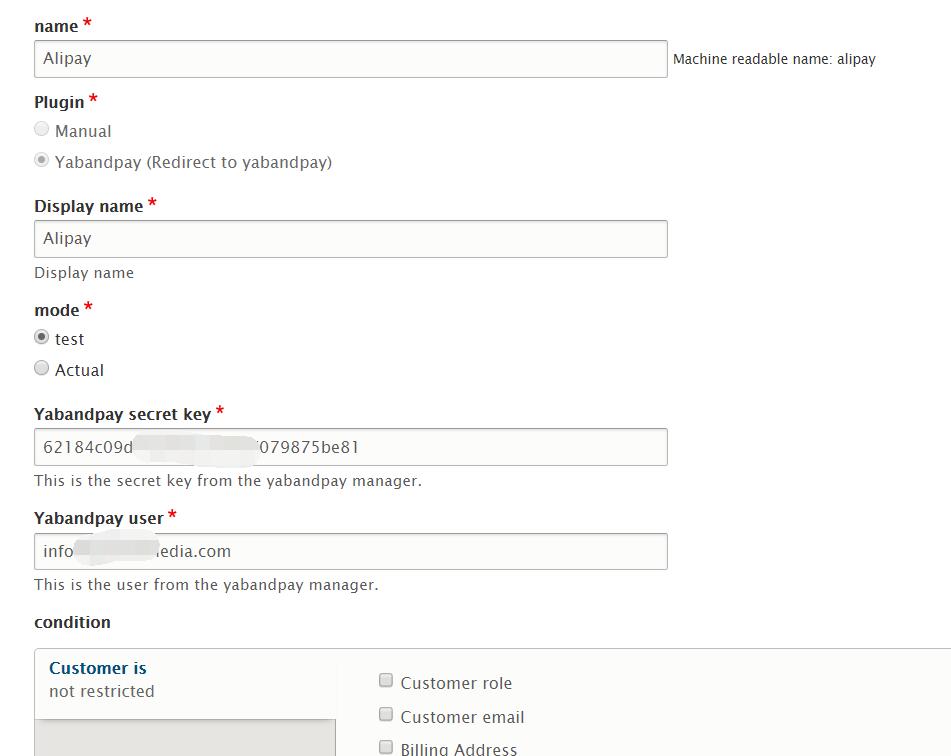
Task: Select the Yabandpay redirect plugin radio button
Action: 42,160
